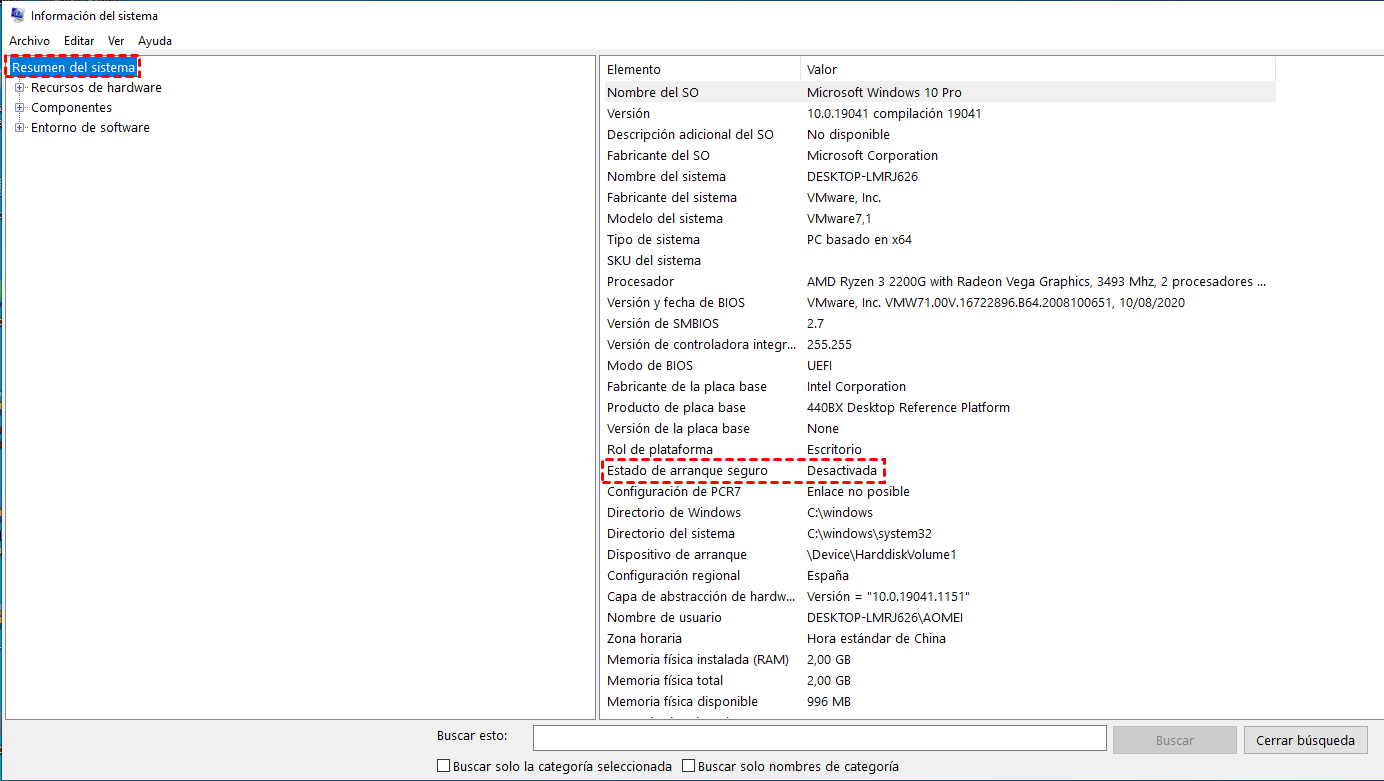Image resolution: width=1384 pixels, height=781 pixels.
Task: Open the Ver menu
Action: (116, 40)
